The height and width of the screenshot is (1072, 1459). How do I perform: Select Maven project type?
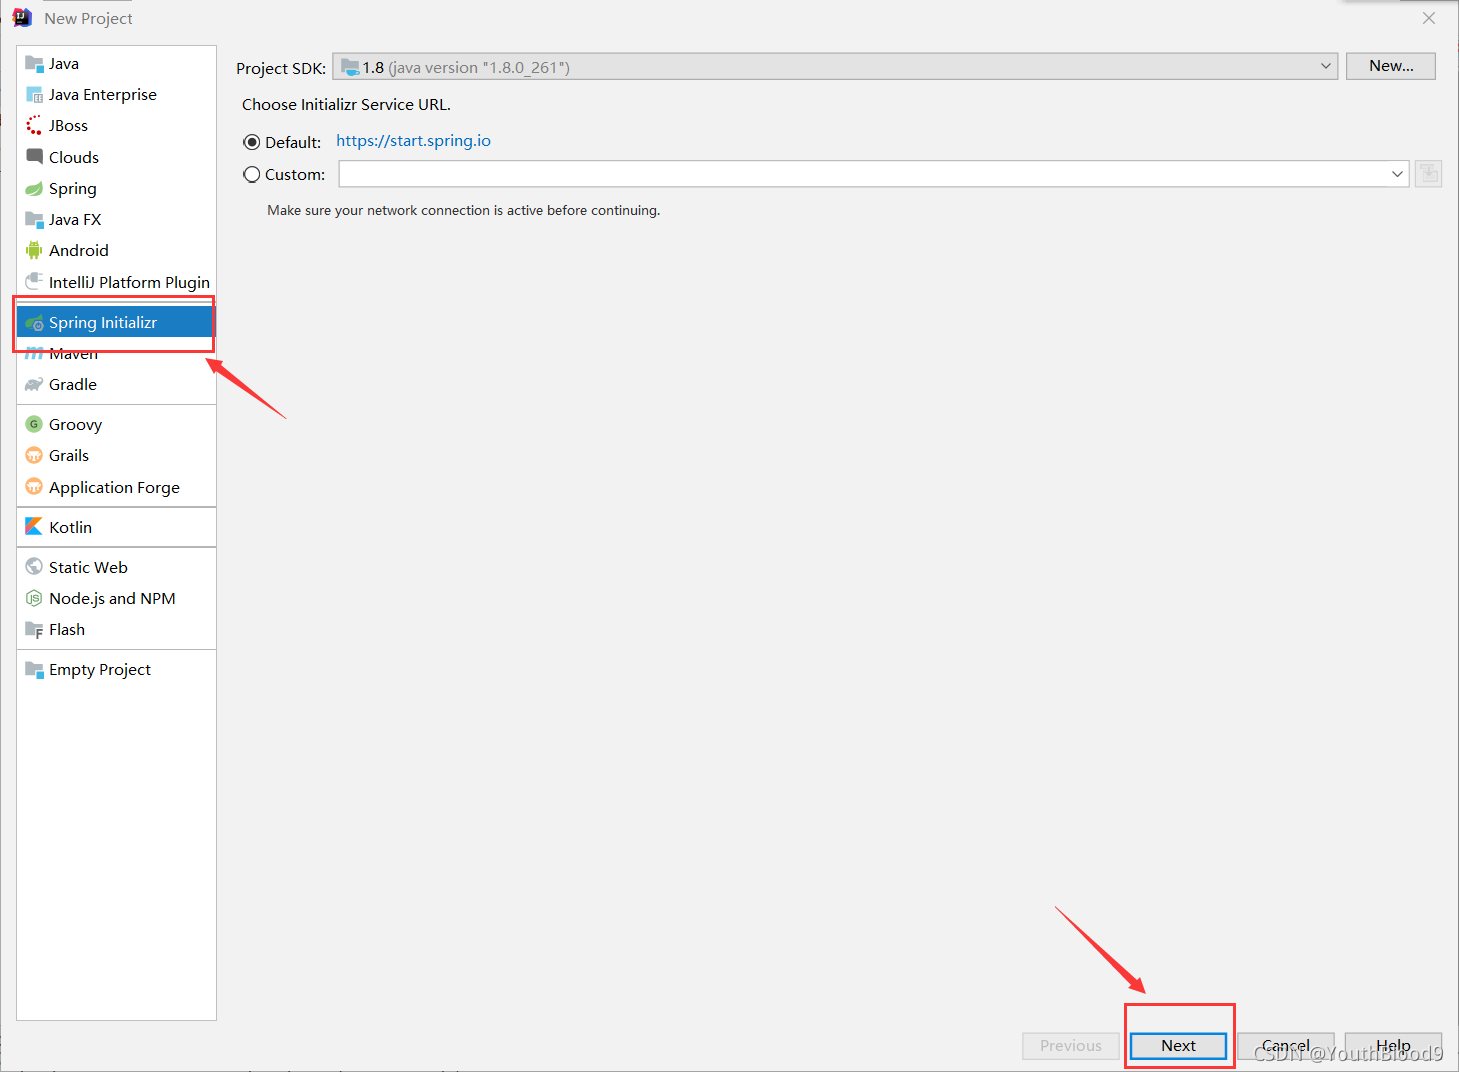[116, 354]
